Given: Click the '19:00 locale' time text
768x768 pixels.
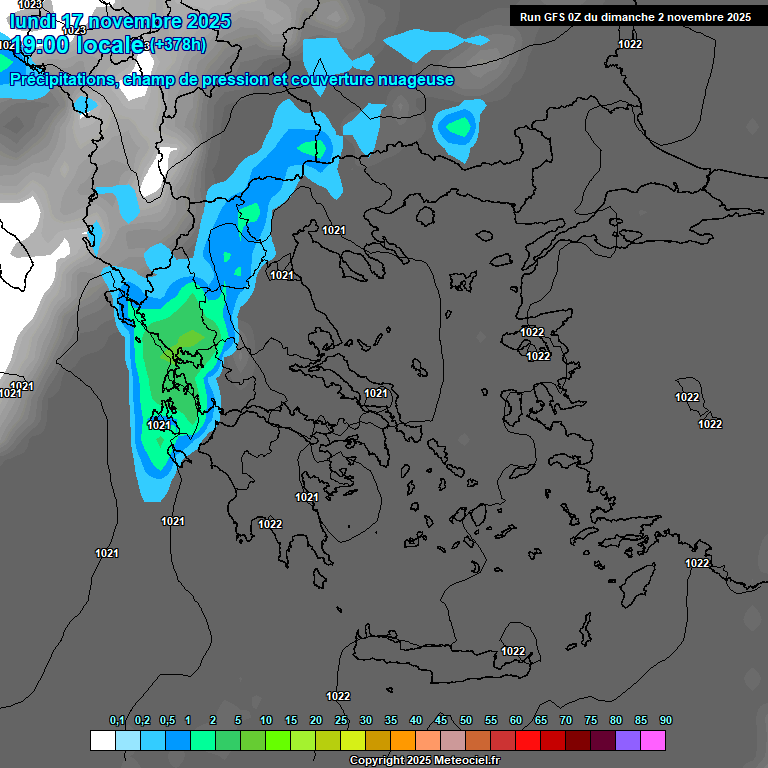Looking at the screenshot, I should coord(75,44).
